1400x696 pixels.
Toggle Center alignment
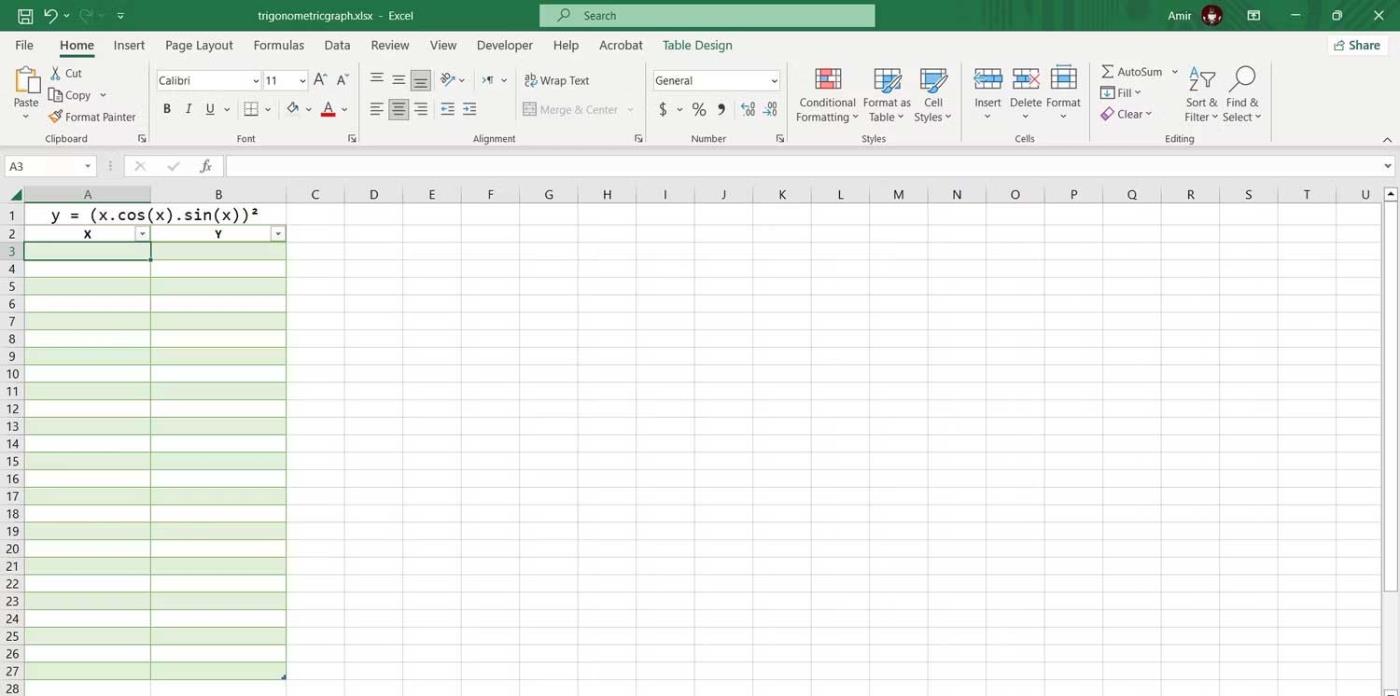(398, 109)
